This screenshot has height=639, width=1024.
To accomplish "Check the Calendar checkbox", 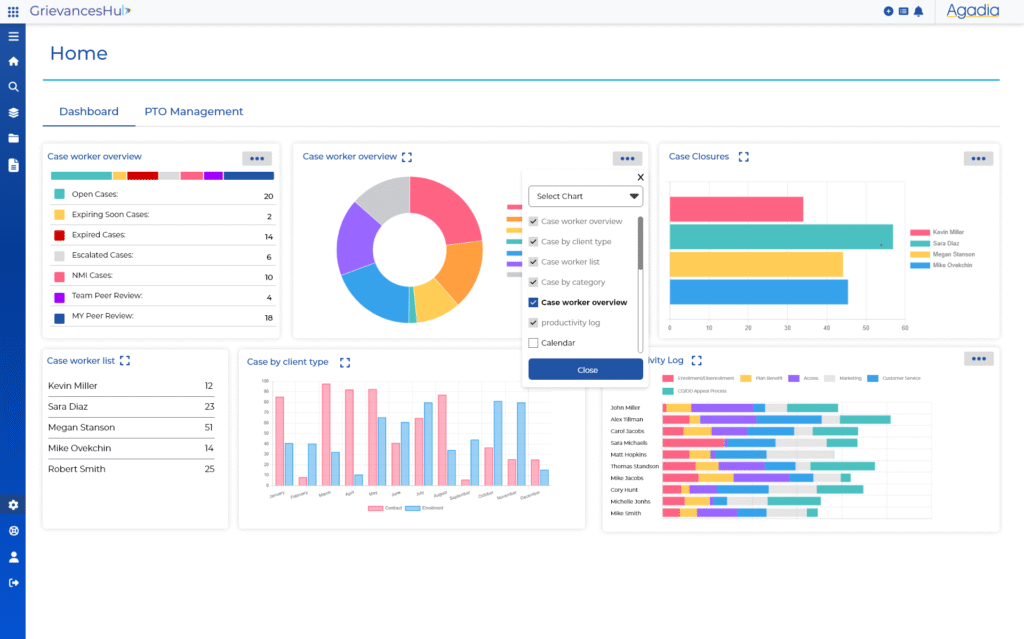I will point(533,343).
